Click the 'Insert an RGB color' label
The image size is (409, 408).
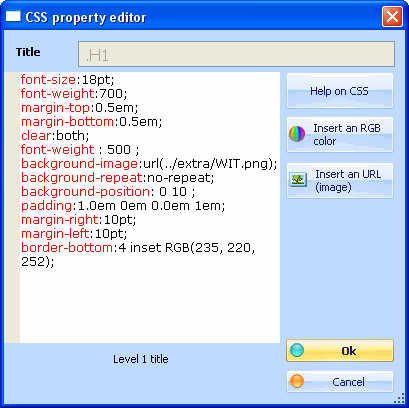tap(347, 135)
